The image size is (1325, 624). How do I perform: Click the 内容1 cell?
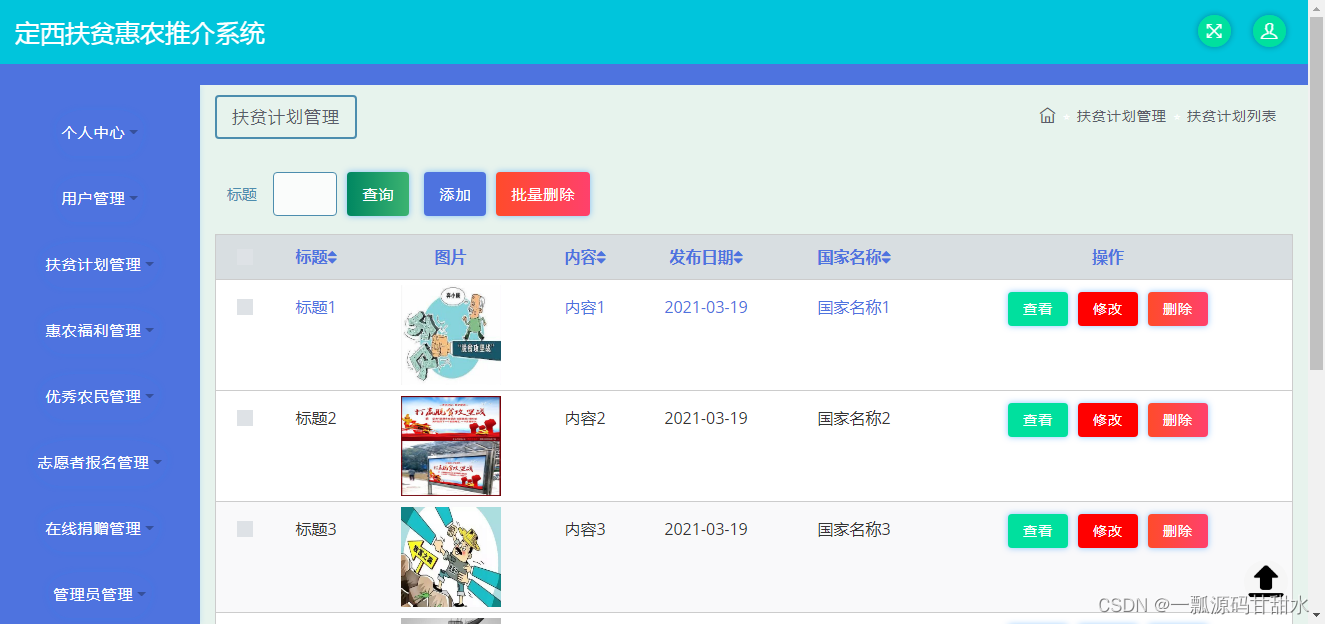click(585, 307)
